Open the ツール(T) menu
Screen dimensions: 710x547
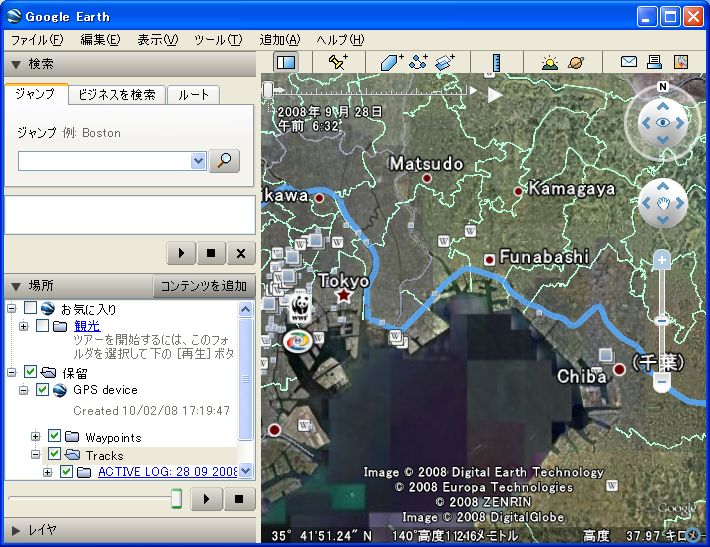[x=218, y=40]
